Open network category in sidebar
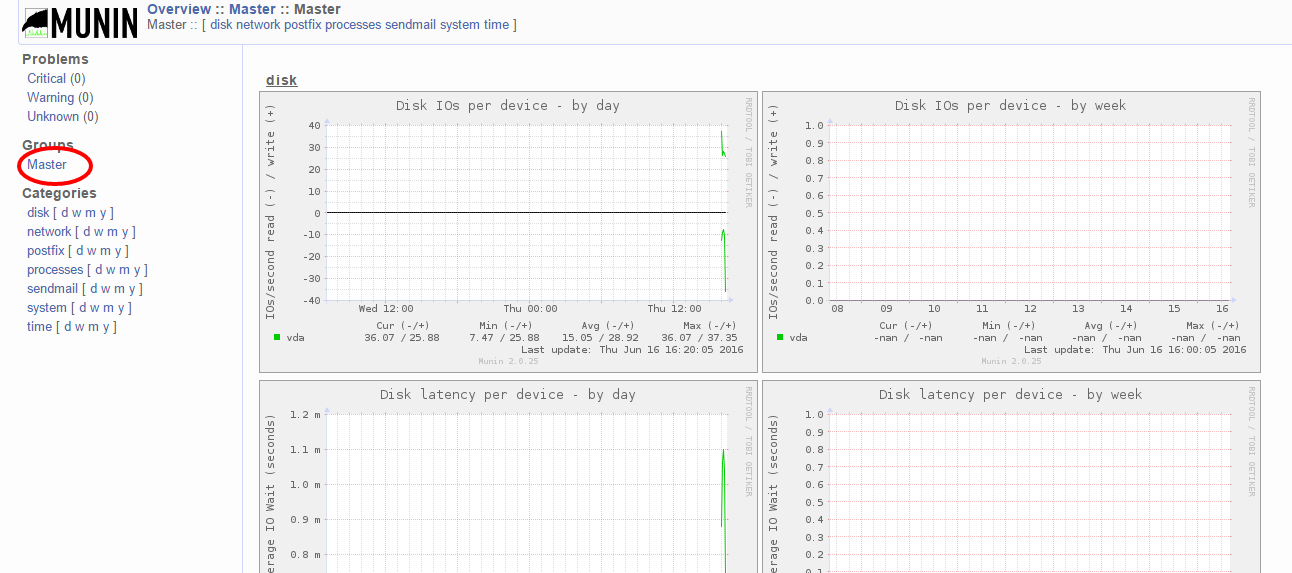This screenshot has width=1292, height=573. coord(49,232)
